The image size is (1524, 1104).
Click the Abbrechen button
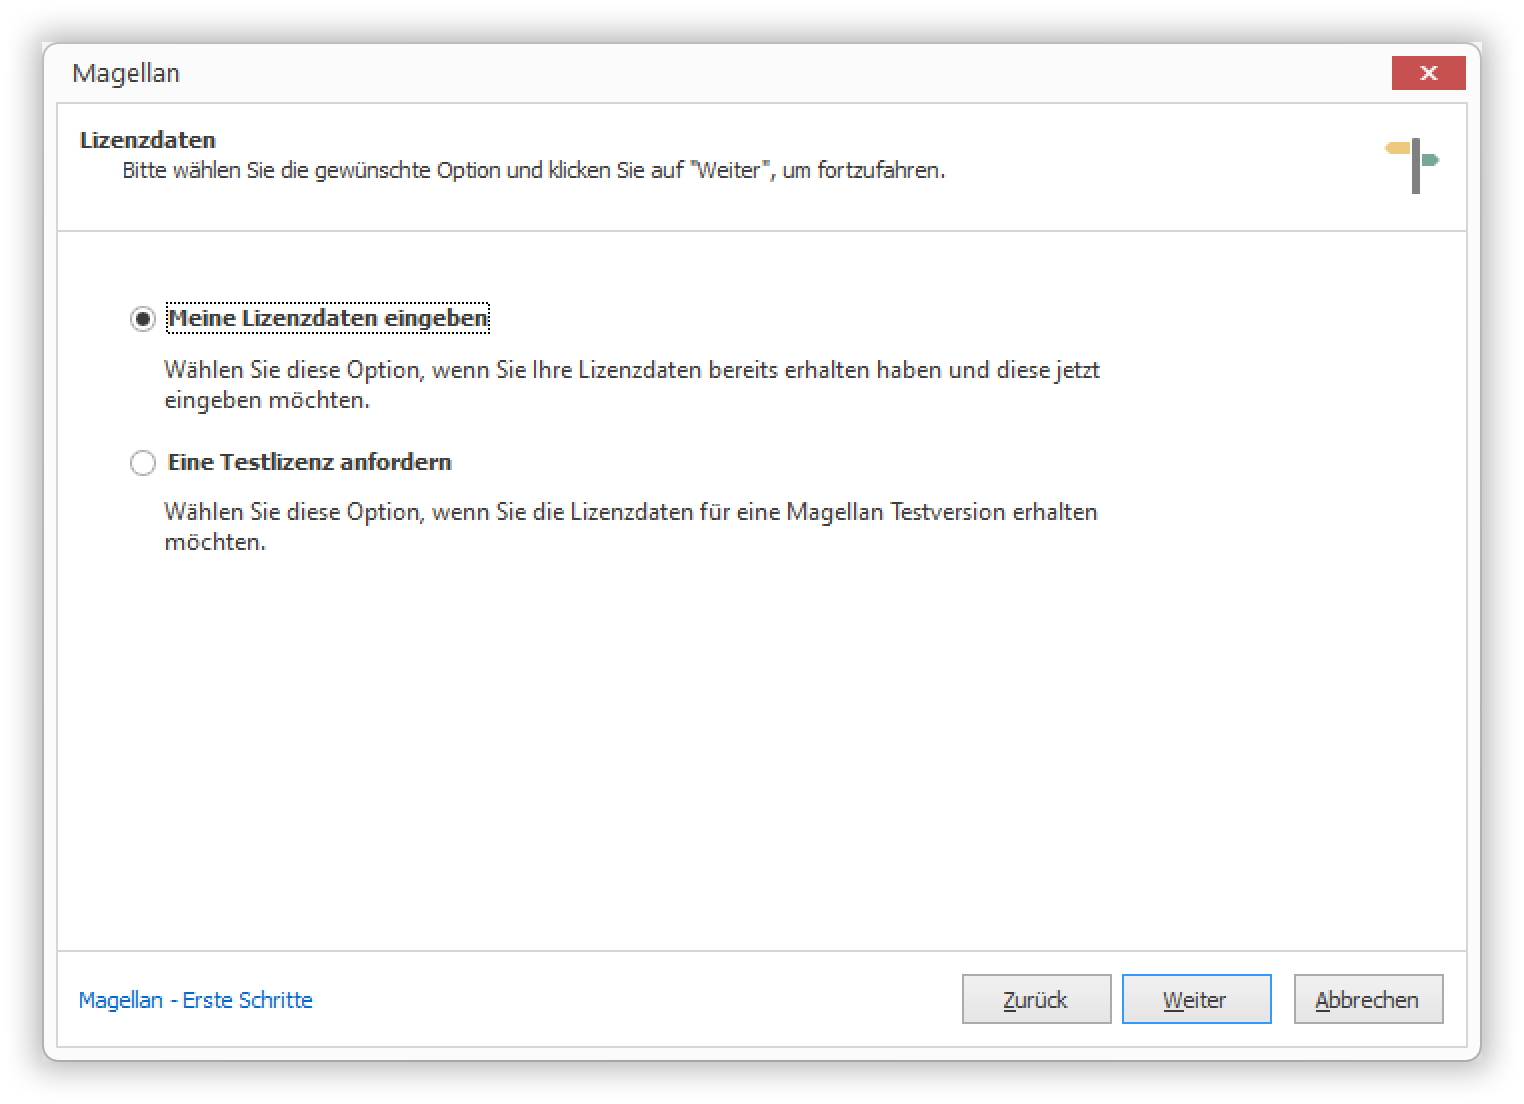tap(1368, 999)
